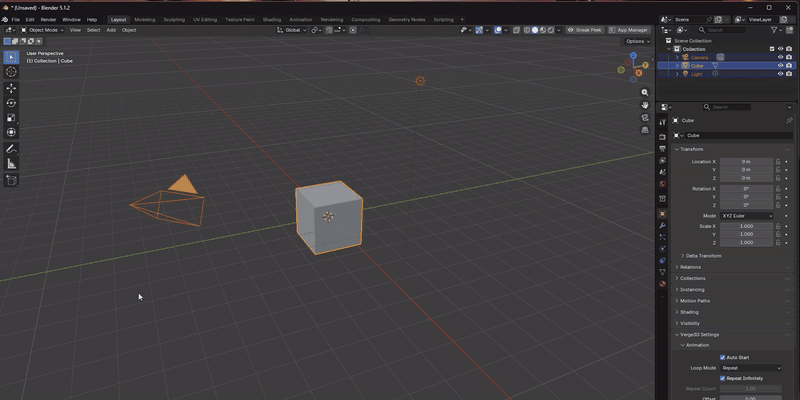Viewport: 800px width, 400px height.
Task: Switch to the Geometry Nodes workspace tab
Action: [x=407, y=19]
